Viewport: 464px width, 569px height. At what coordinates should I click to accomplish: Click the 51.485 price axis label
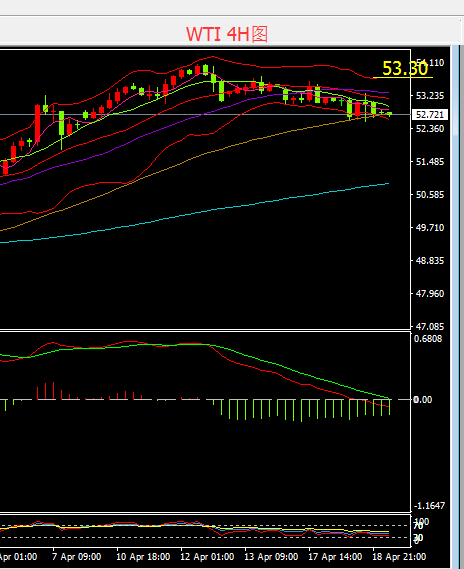(x=430, y=162)
